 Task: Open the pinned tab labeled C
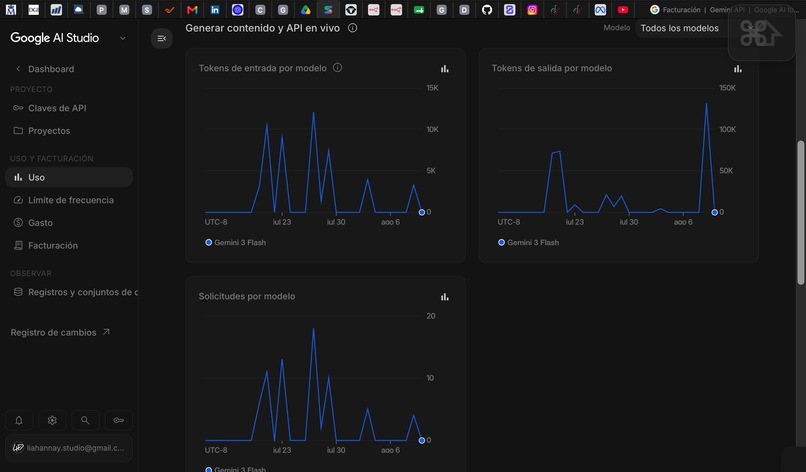[260, 10]
